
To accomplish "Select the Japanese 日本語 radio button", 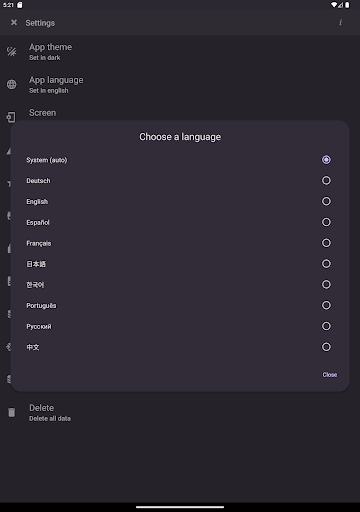I will click(326, 264).
